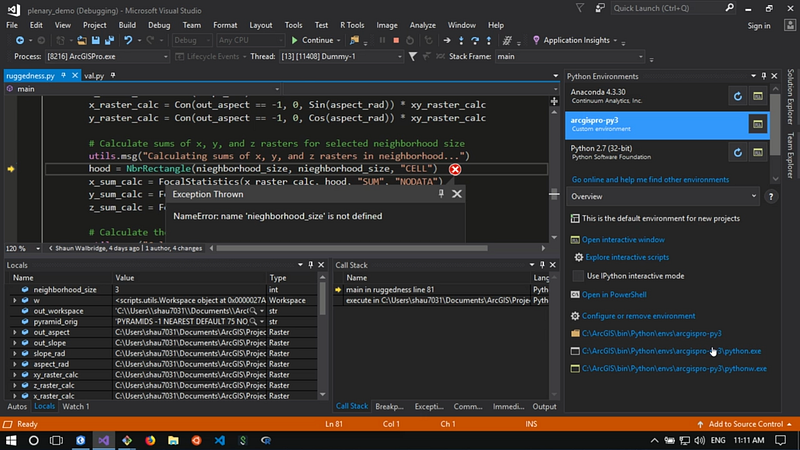This screenshot has width=800, height=450.
Task: Switch to the val.py editor tab
Action: tap(95, 75)
